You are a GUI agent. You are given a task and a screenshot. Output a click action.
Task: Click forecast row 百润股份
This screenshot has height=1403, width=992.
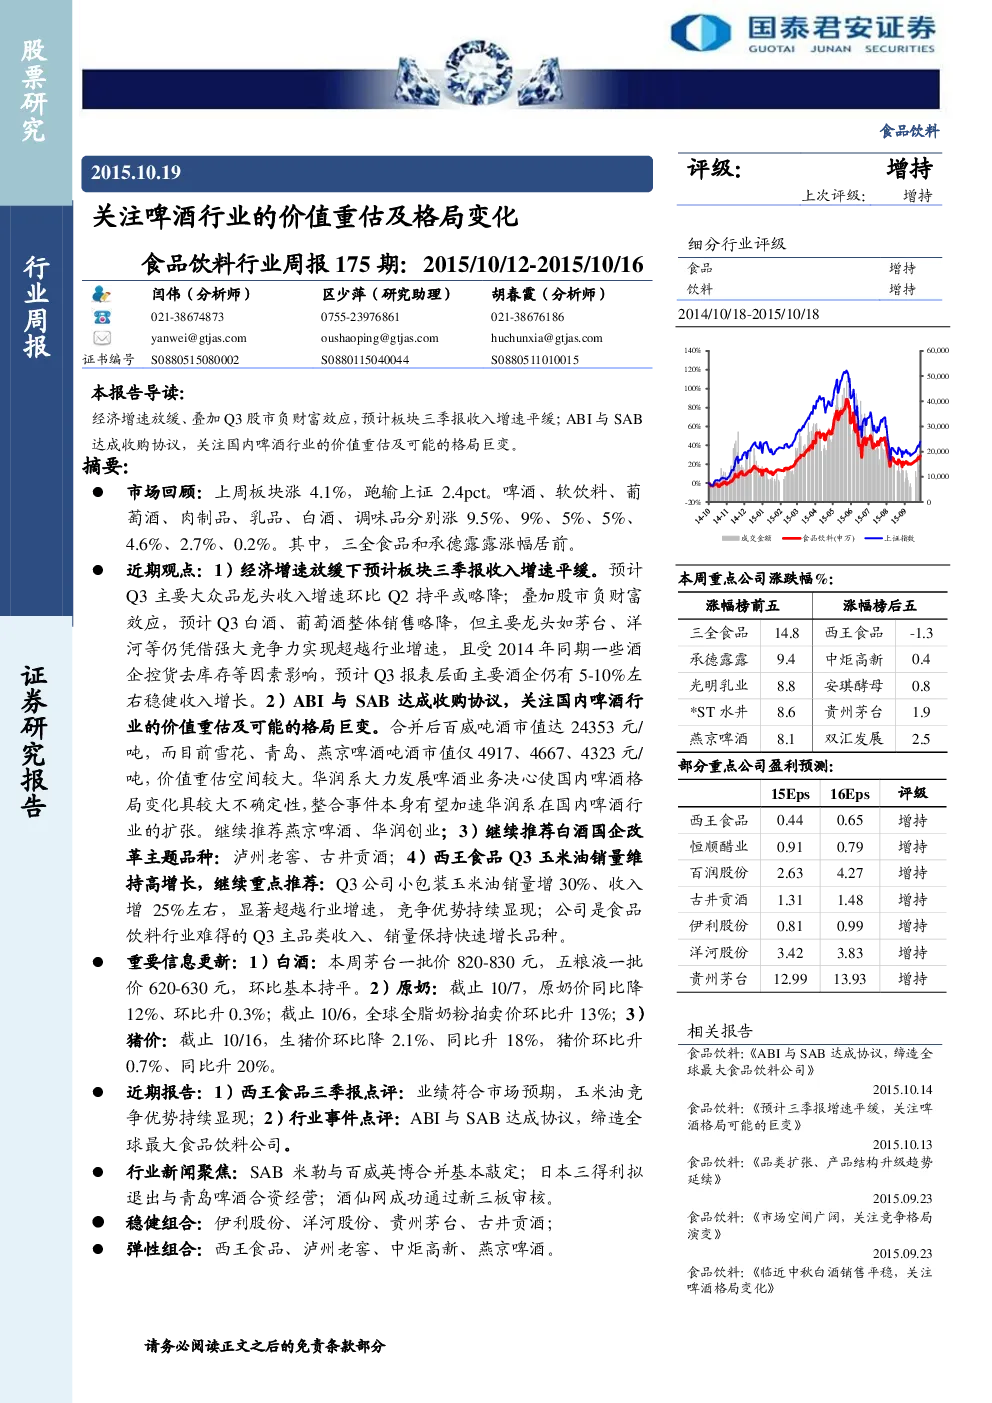coord(811,873)
